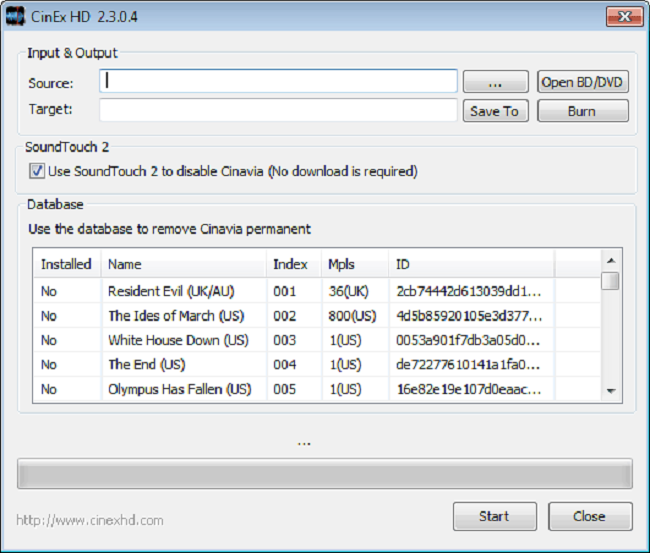Click index cell 002
The width and height of the screenshot is (650, 553).
[285, 316]
